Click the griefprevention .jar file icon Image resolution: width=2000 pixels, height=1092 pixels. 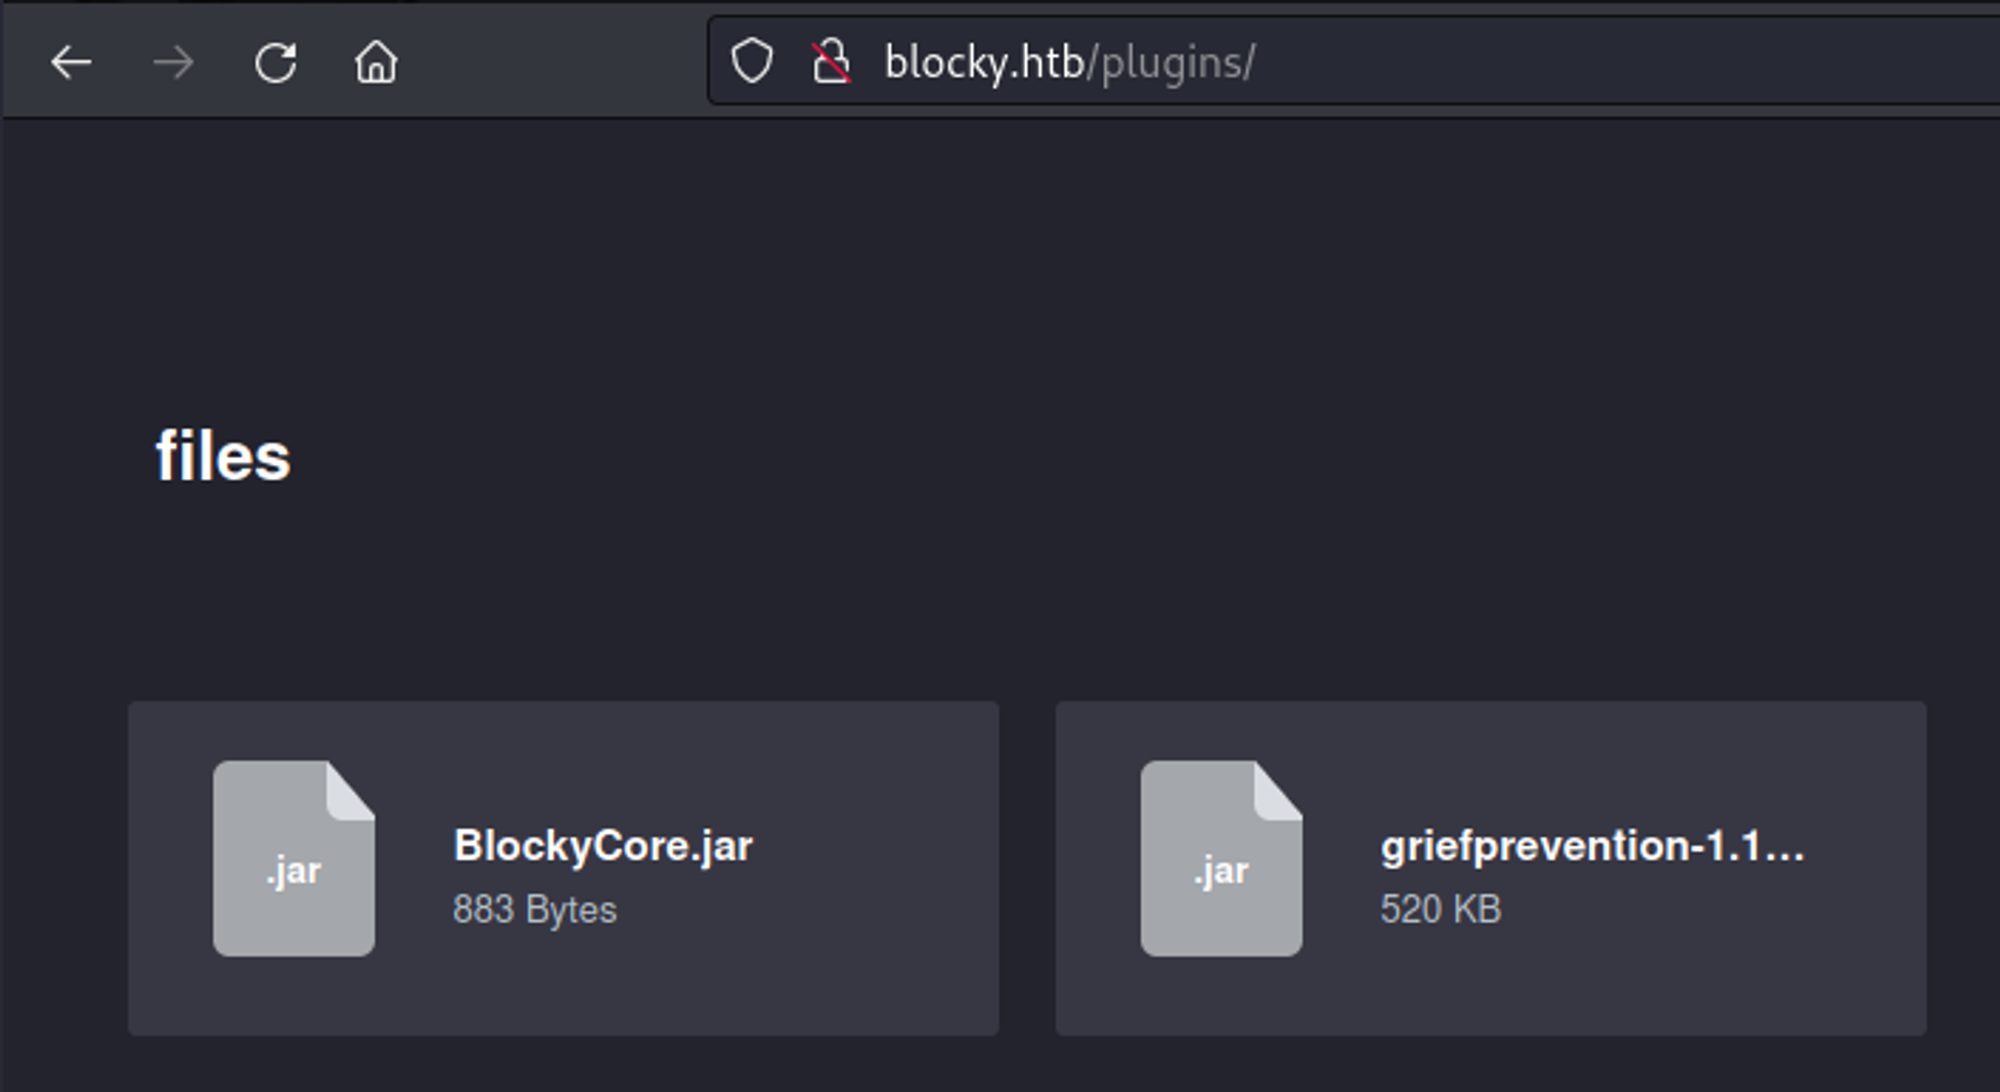1221,858
